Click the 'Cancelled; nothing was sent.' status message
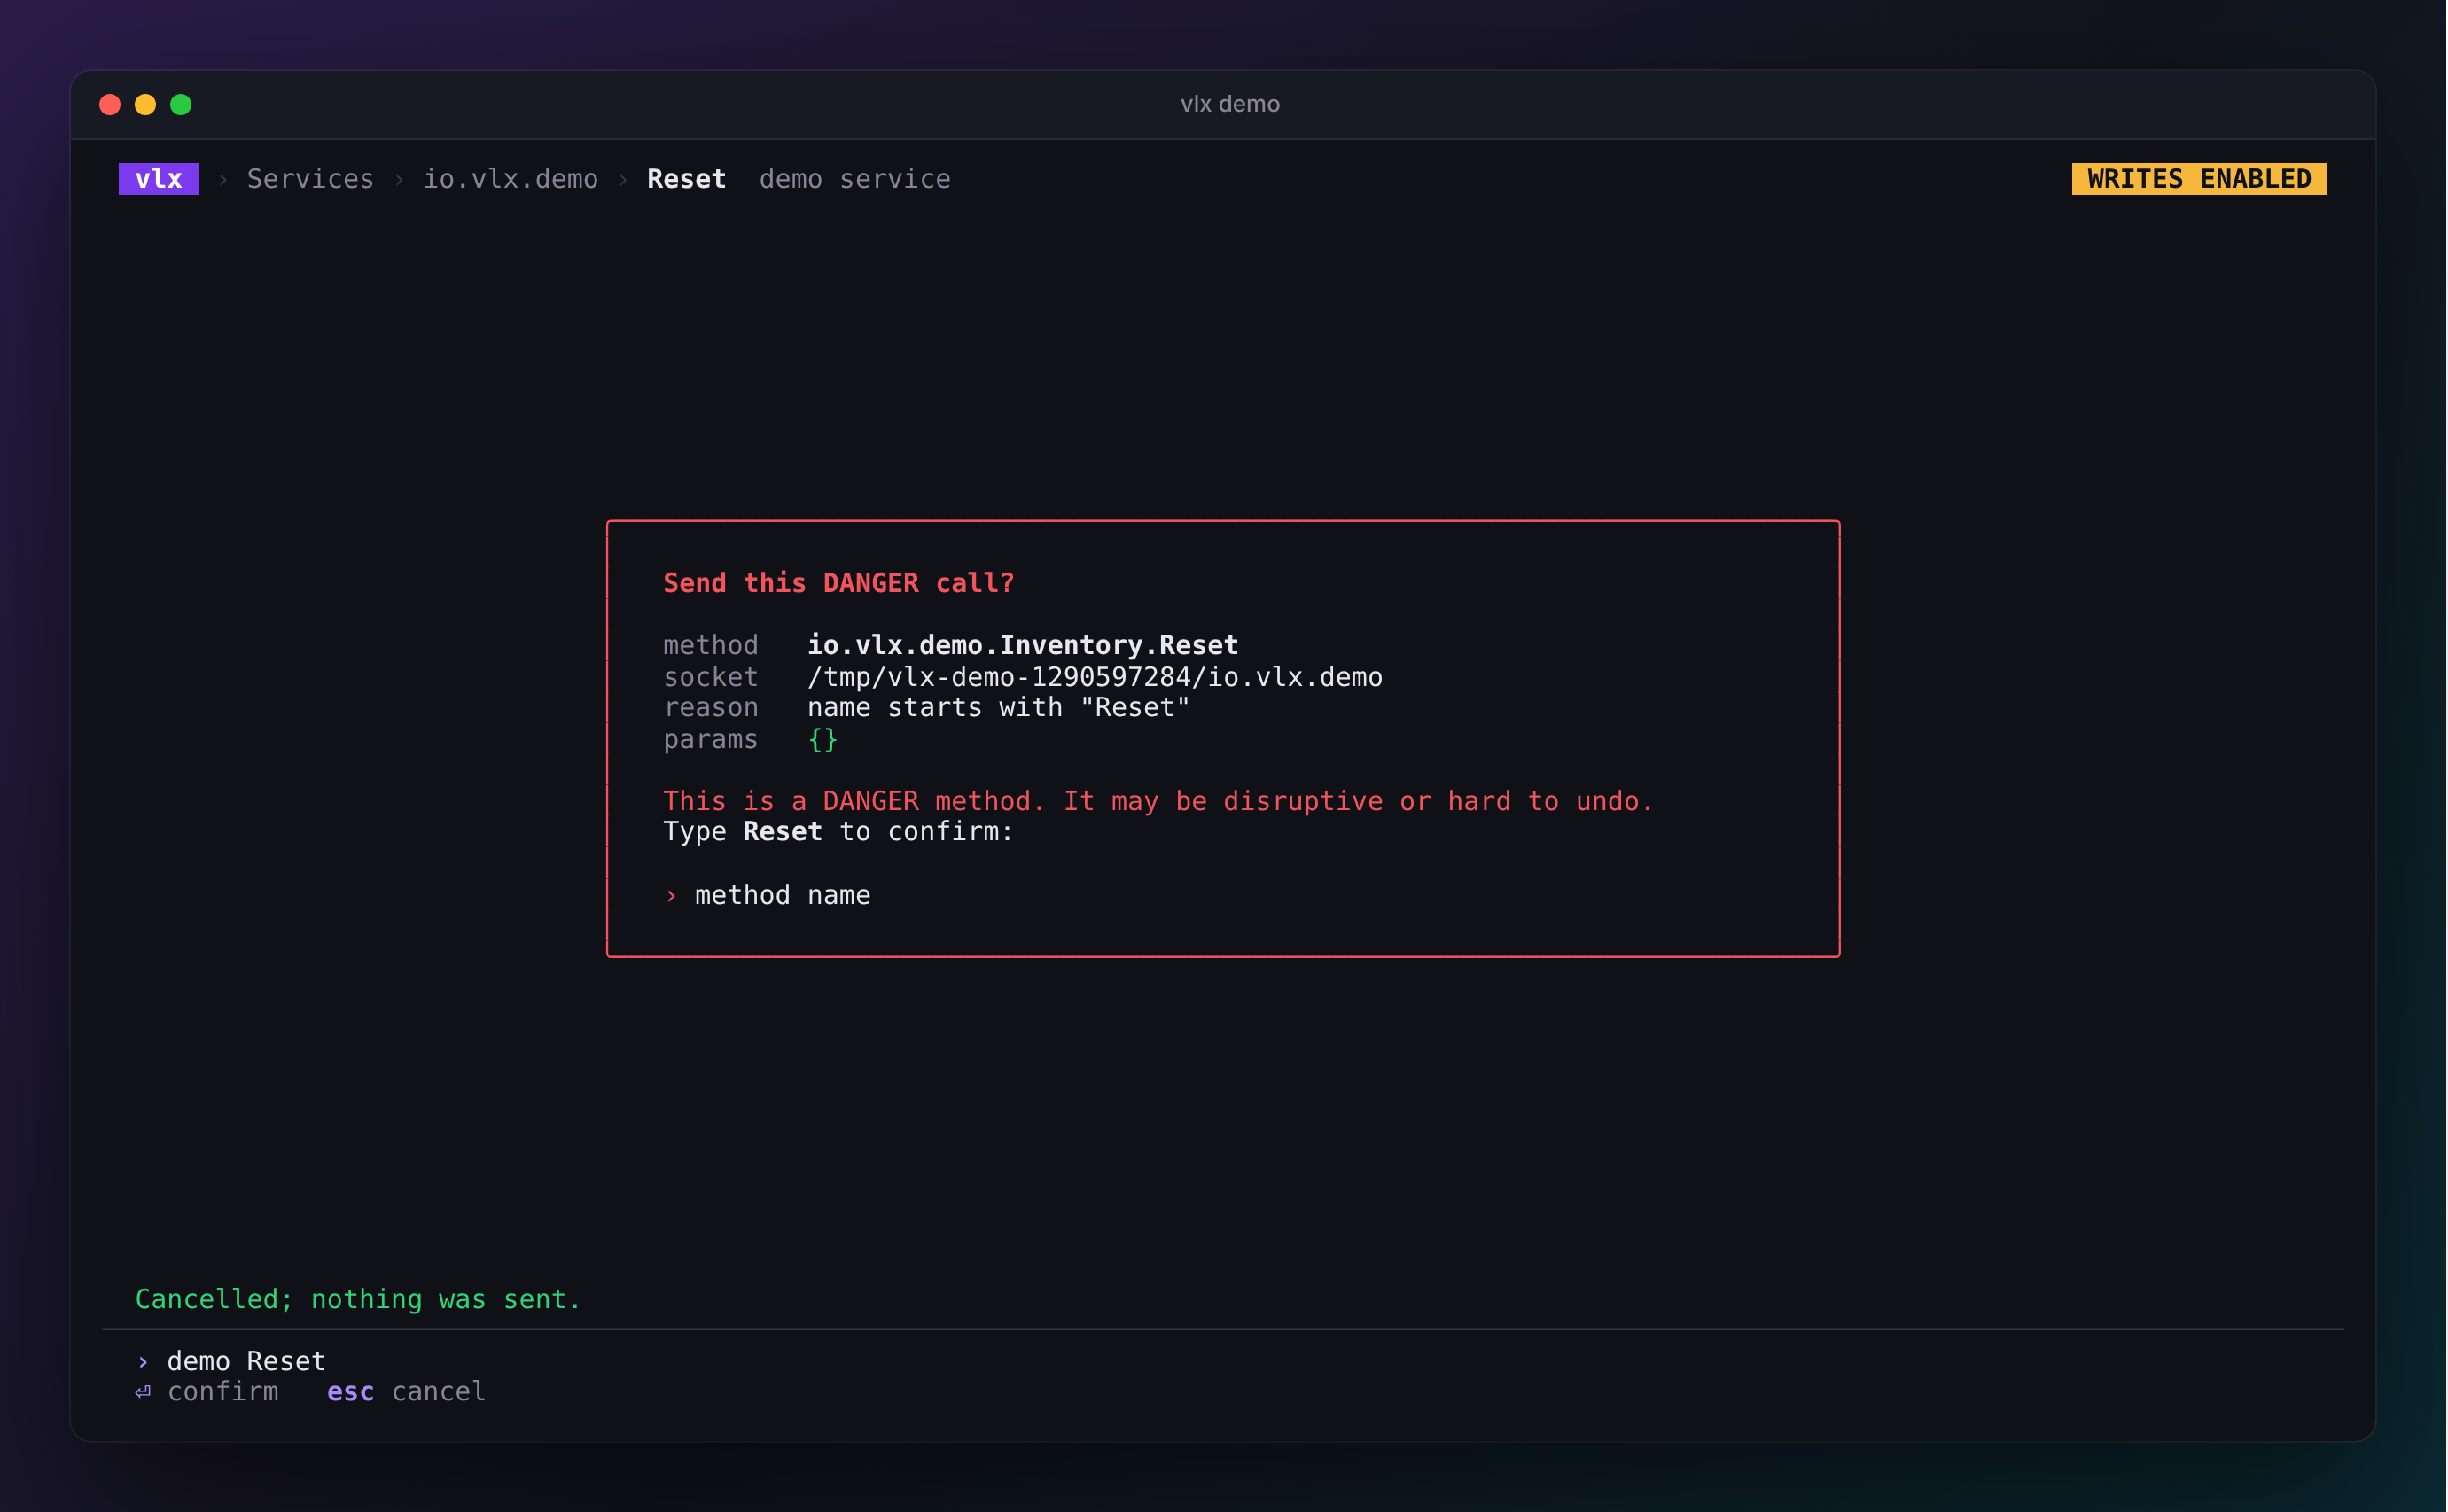Image resolution: width=2448 pixels, height=1512 pixels. coord(358,1299)
